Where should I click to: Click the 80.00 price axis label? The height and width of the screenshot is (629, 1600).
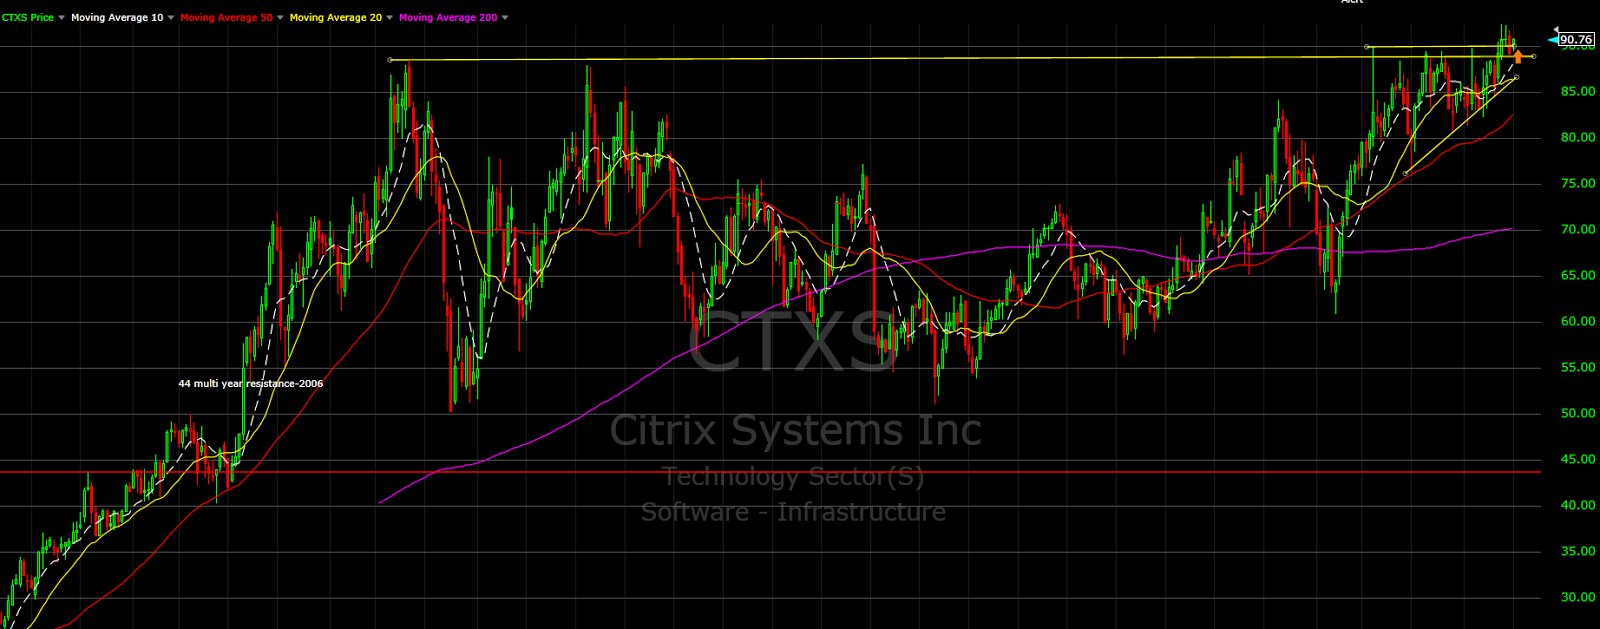coord(1578,138)
